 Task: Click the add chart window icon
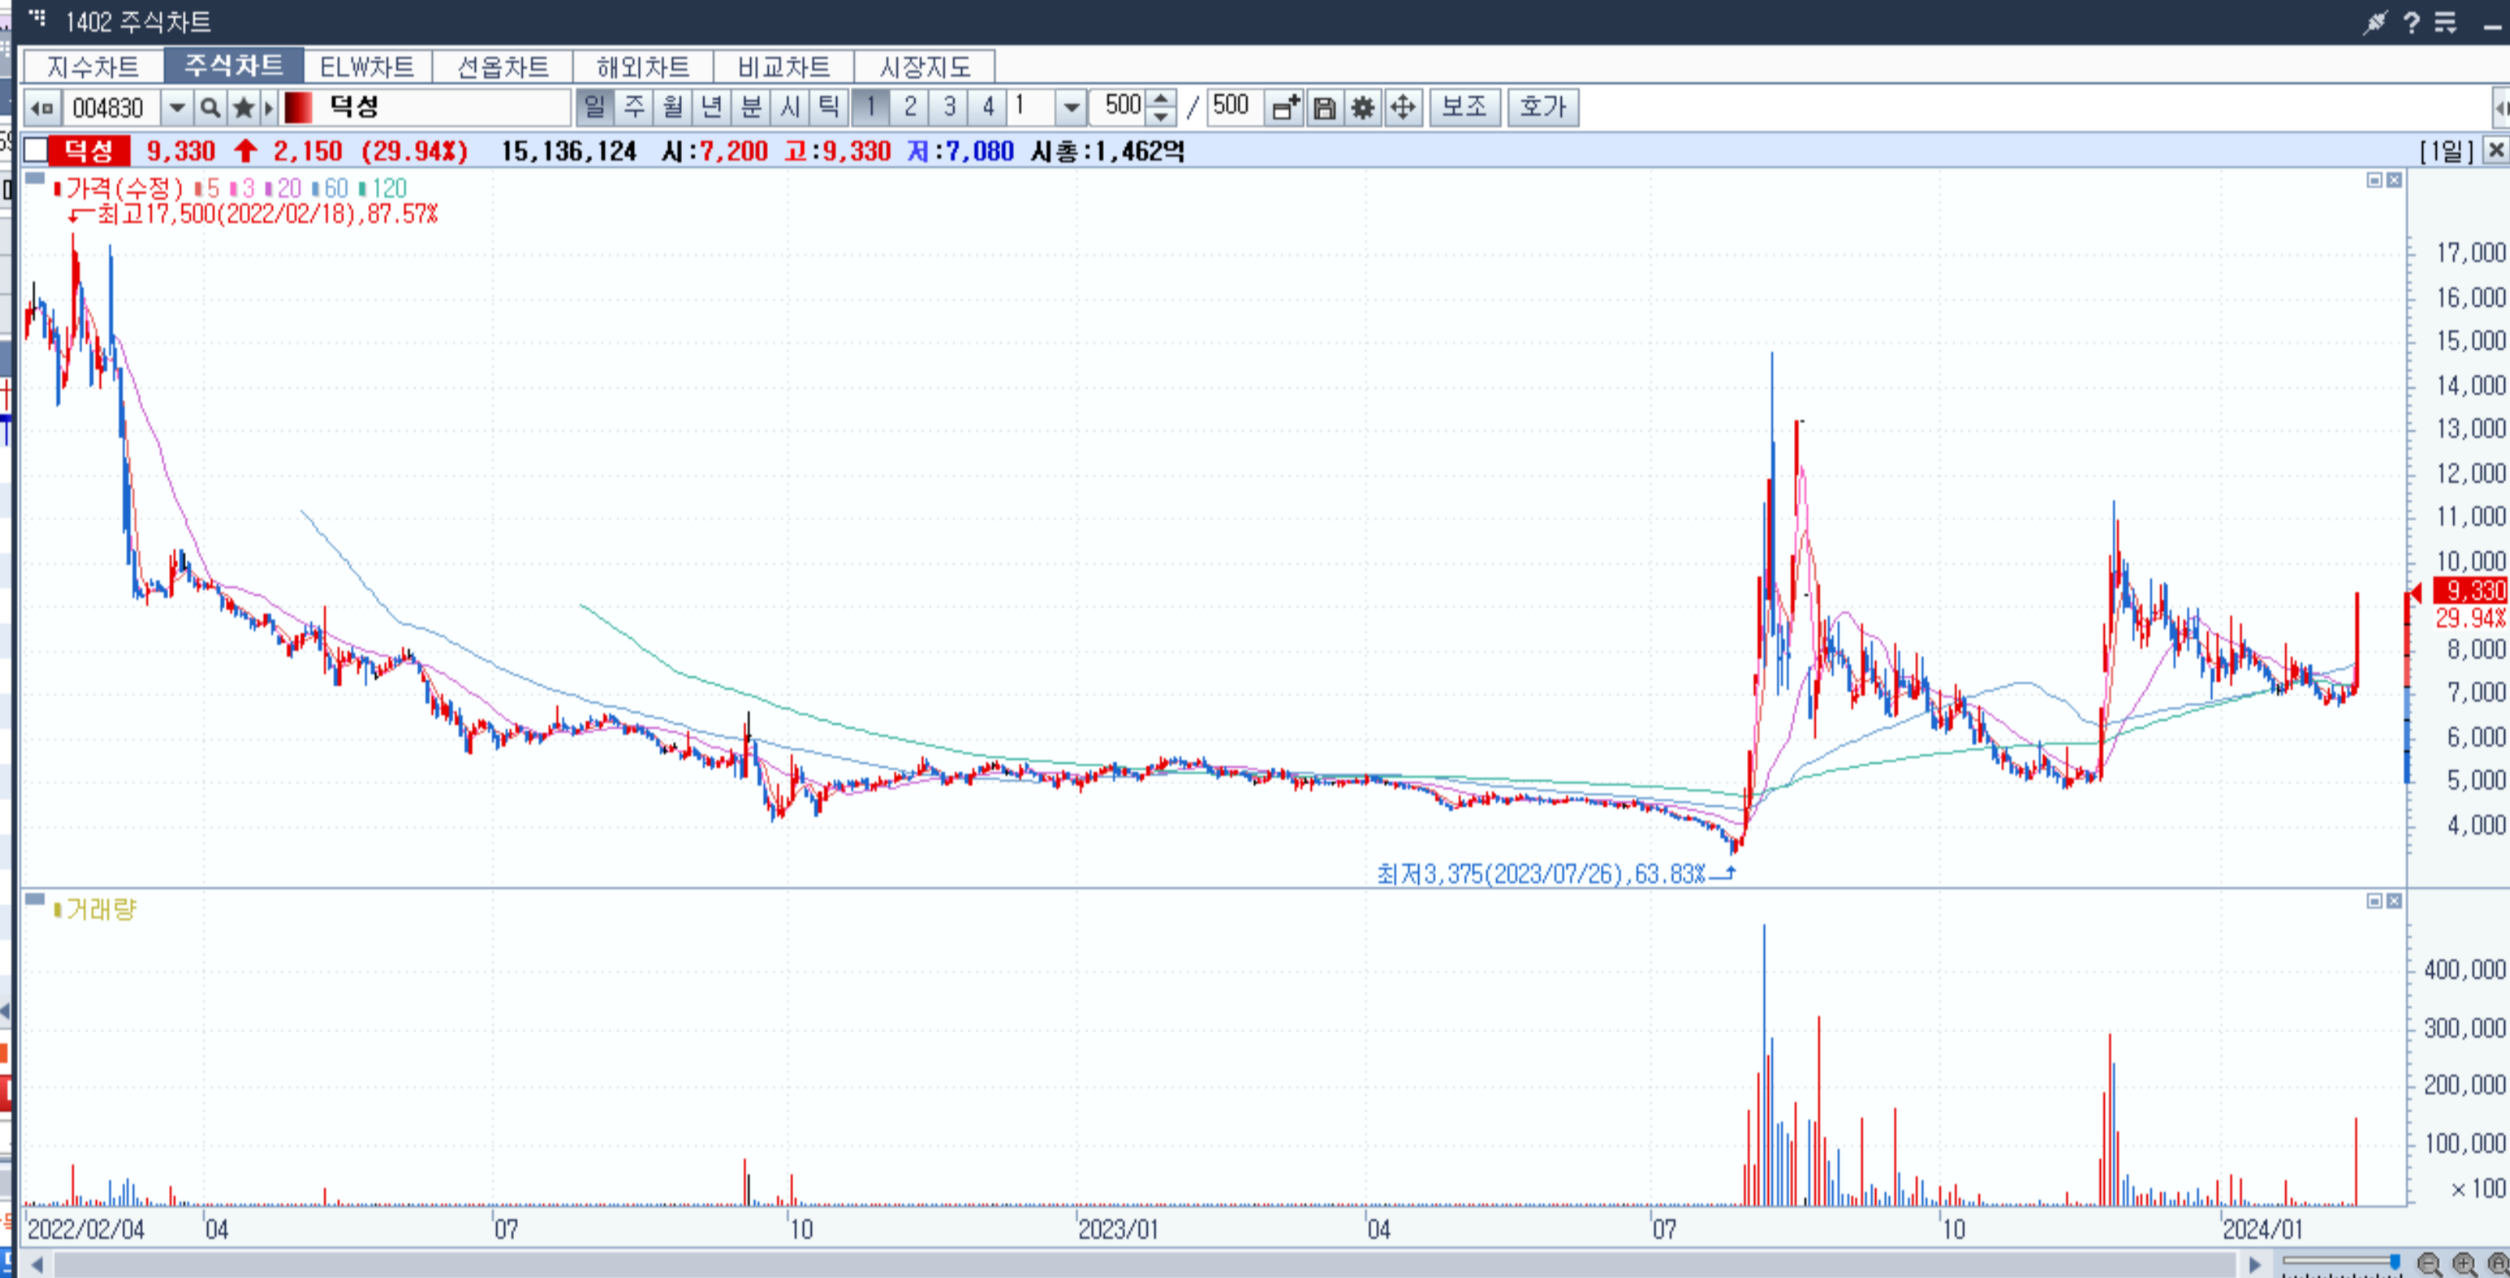(x=1284, y=107)
